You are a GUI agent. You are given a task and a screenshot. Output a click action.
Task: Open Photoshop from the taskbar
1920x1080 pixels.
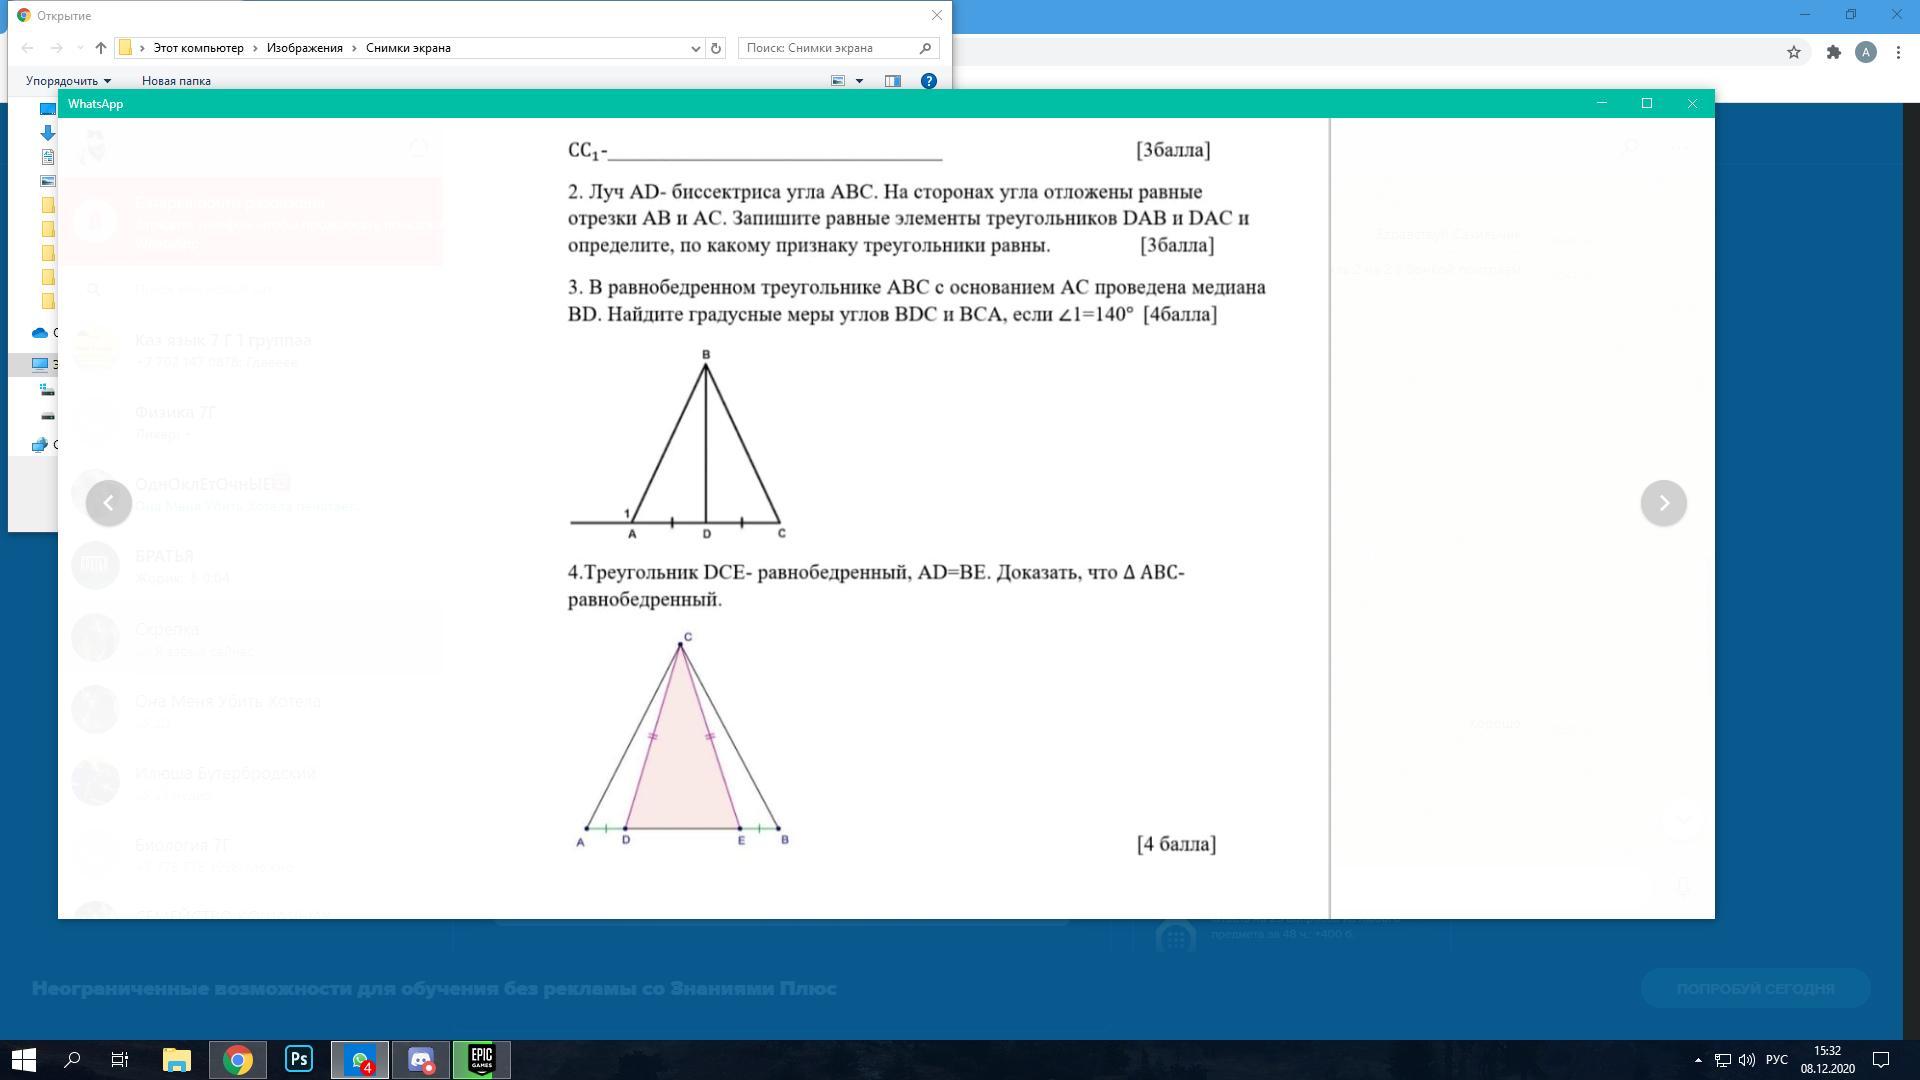299,1059
